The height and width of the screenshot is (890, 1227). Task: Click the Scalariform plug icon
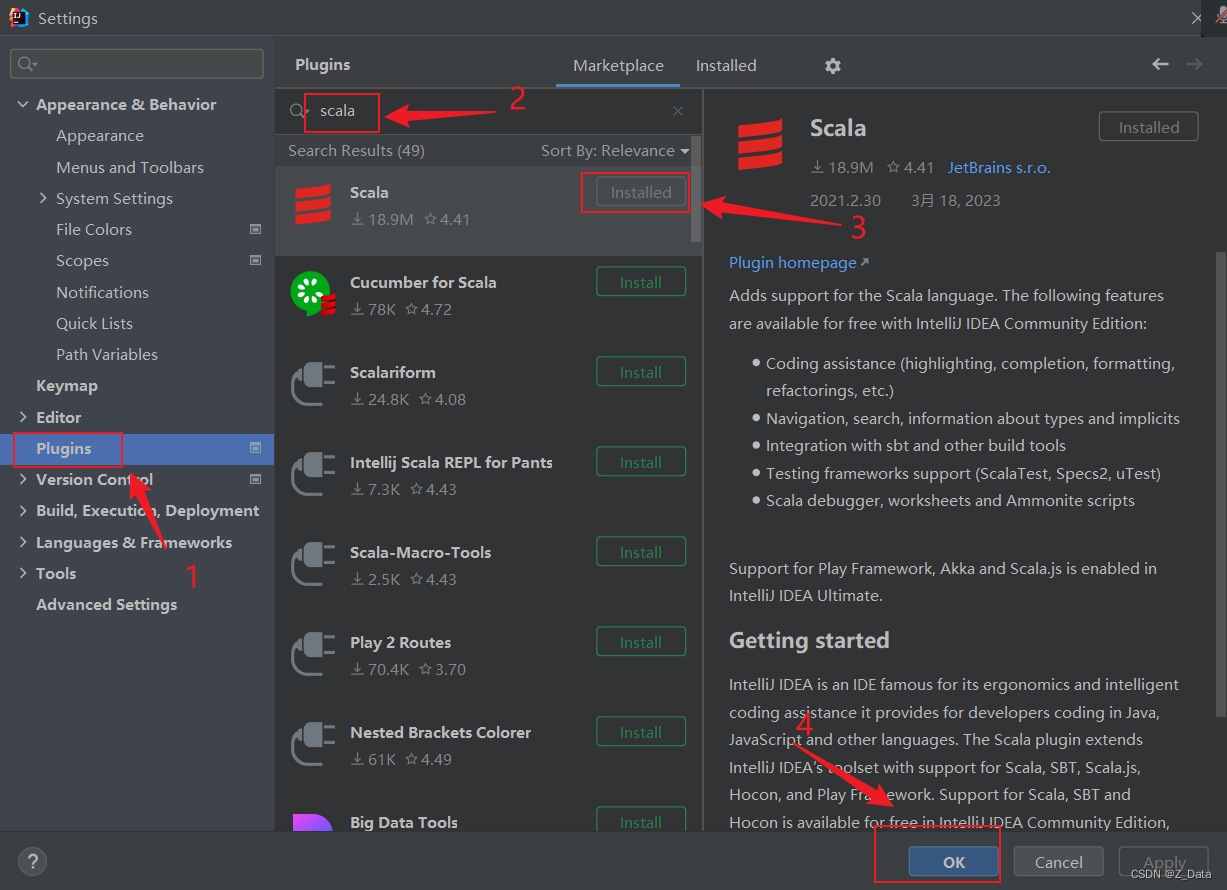click(312, 385)
